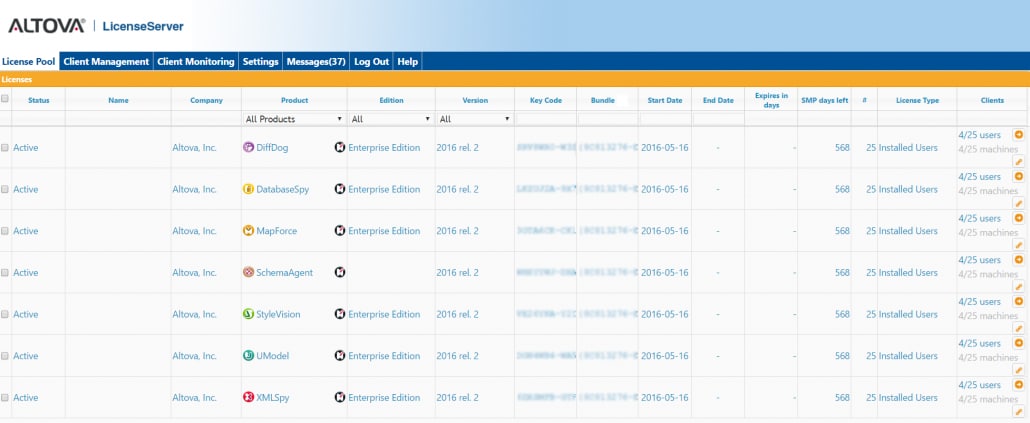Click the black bundle icon in XMLSpy row

340,397
